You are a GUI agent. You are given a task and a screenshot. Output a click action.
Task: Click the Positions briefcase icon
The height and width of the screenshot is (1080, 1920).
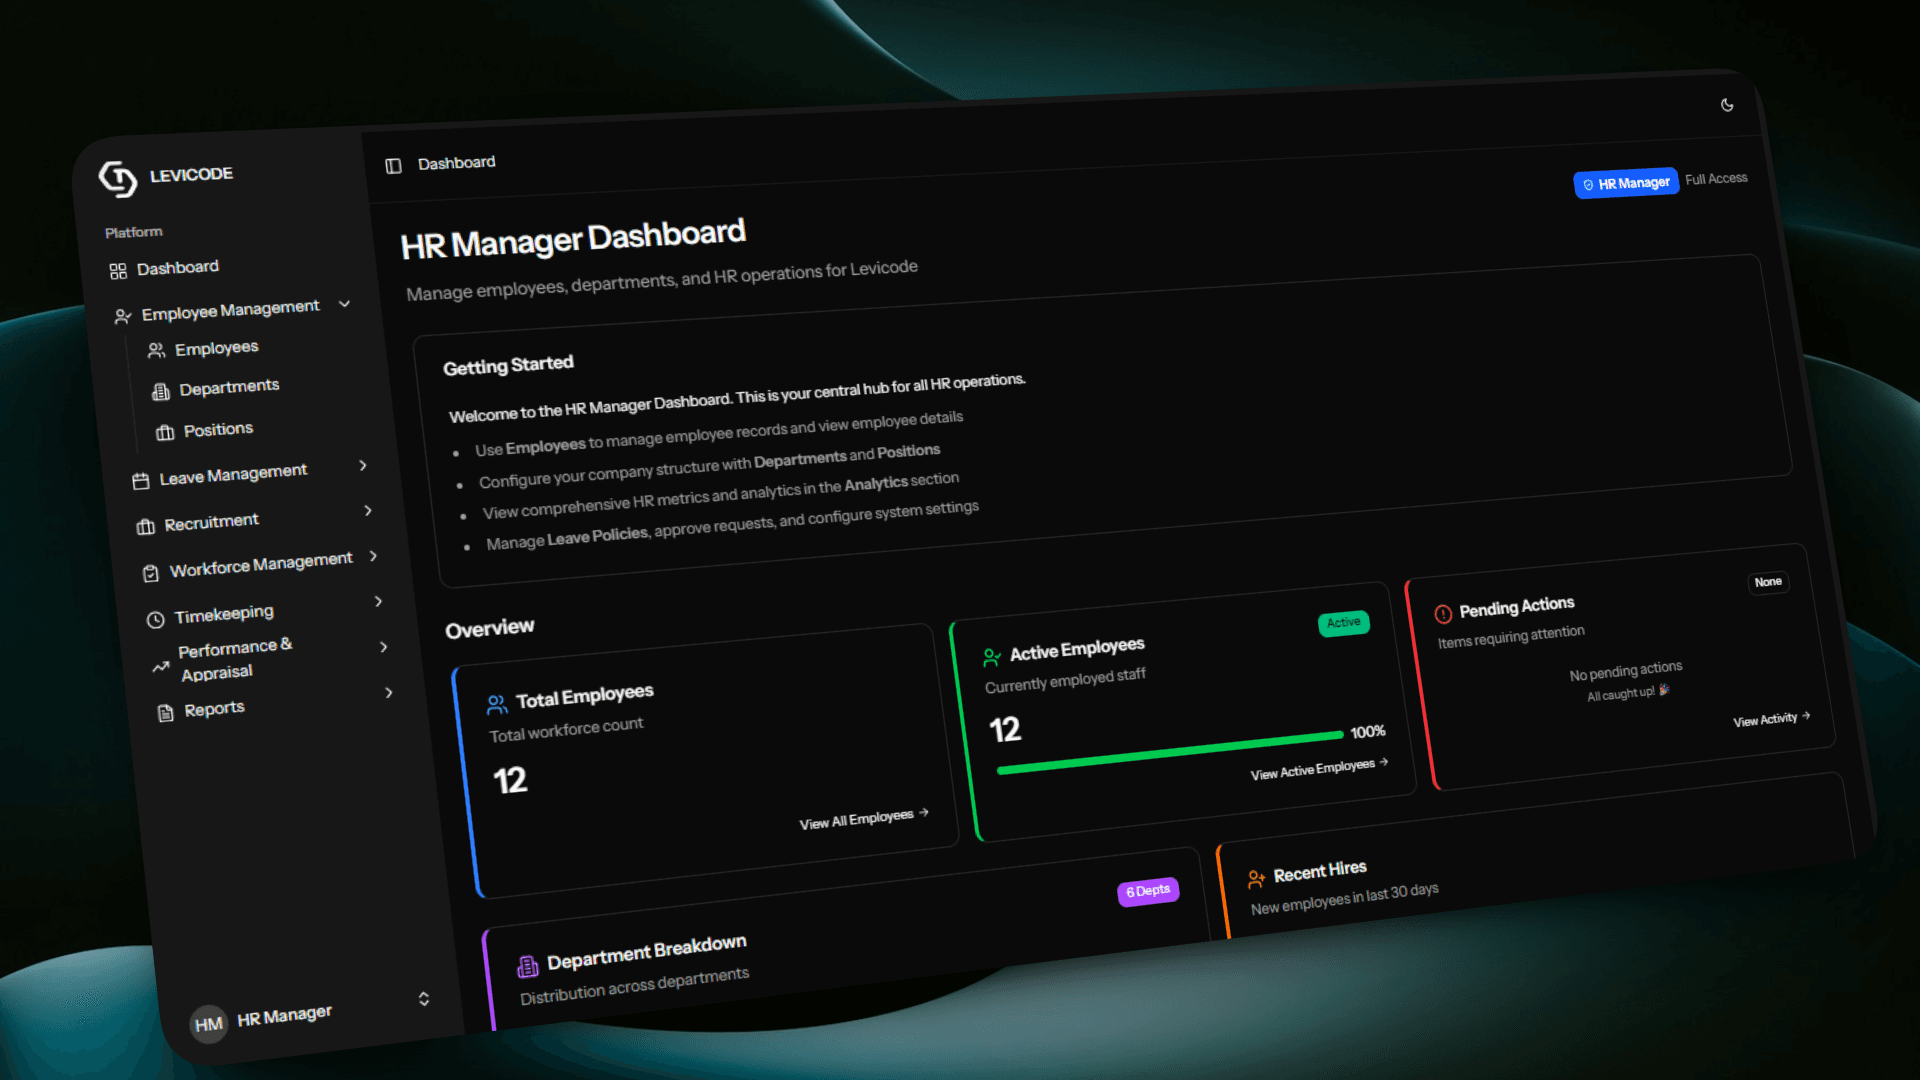pyautogui.click(x=165, y=433)
